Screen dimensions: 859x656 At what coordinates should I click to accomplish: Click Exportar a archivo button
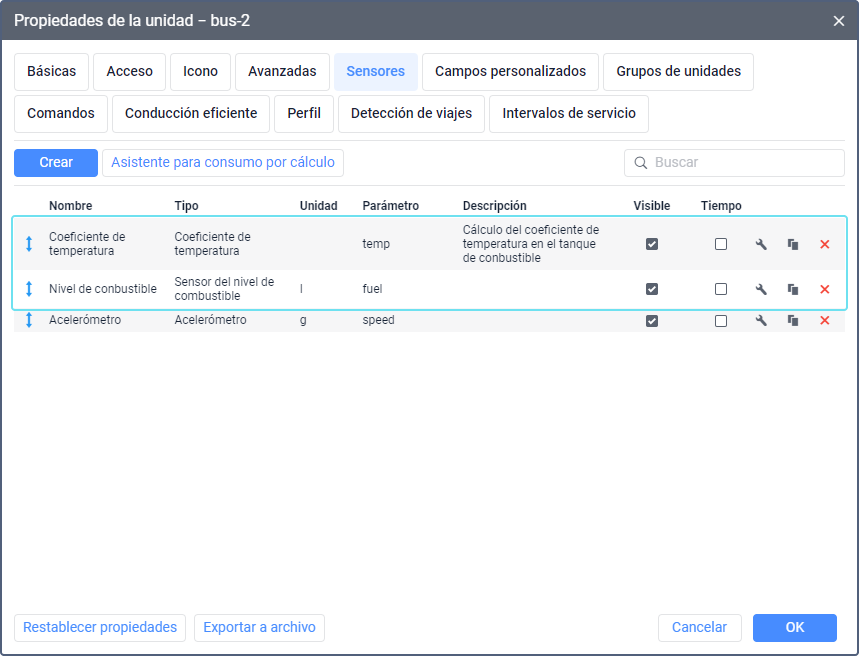point(259,628)
